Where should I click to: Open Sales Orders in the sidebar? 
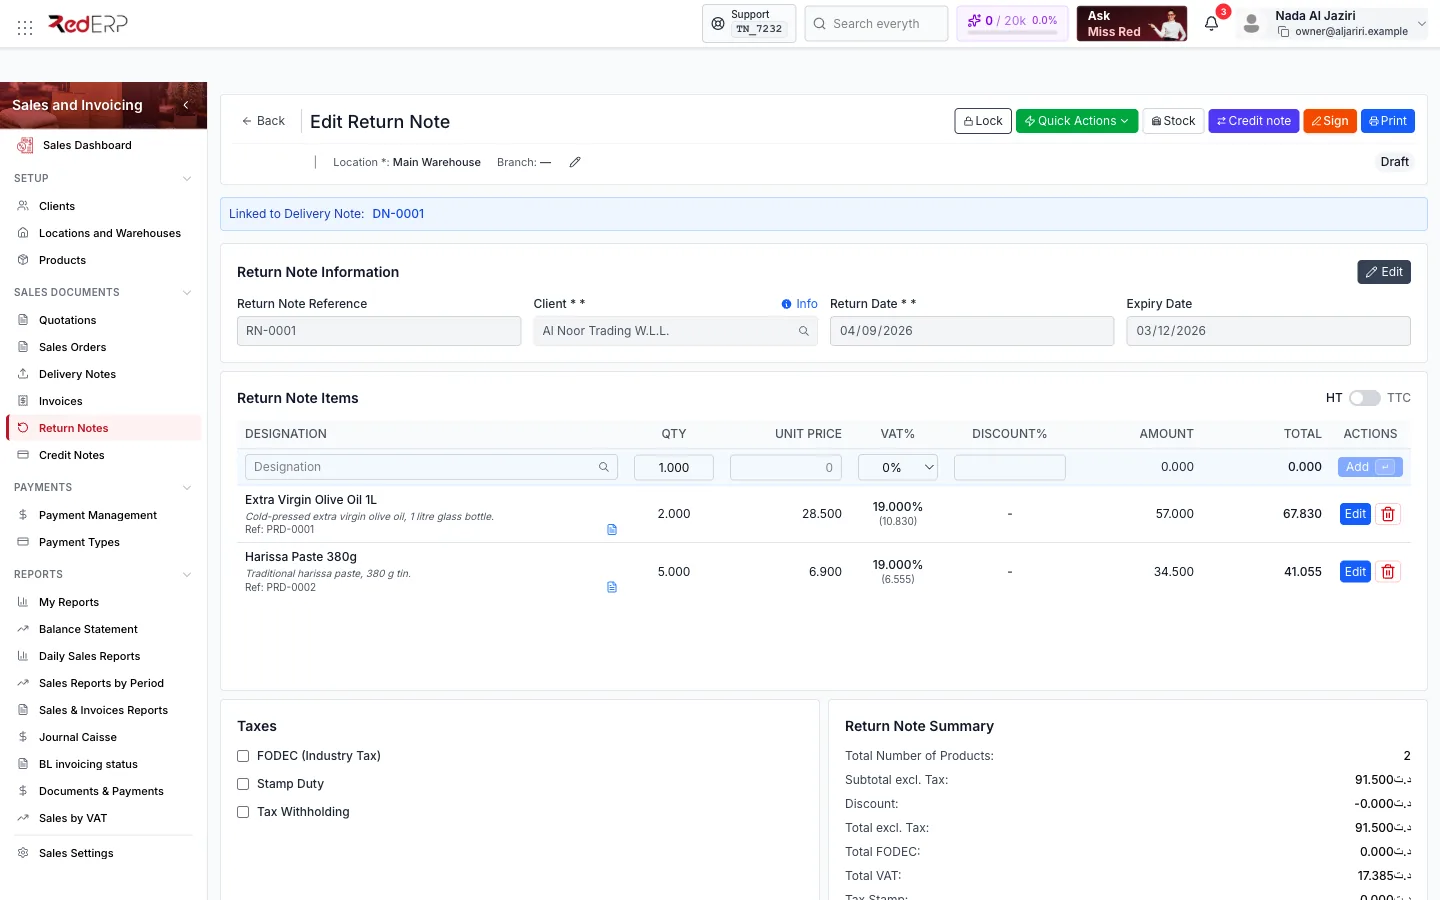[72, 347]
